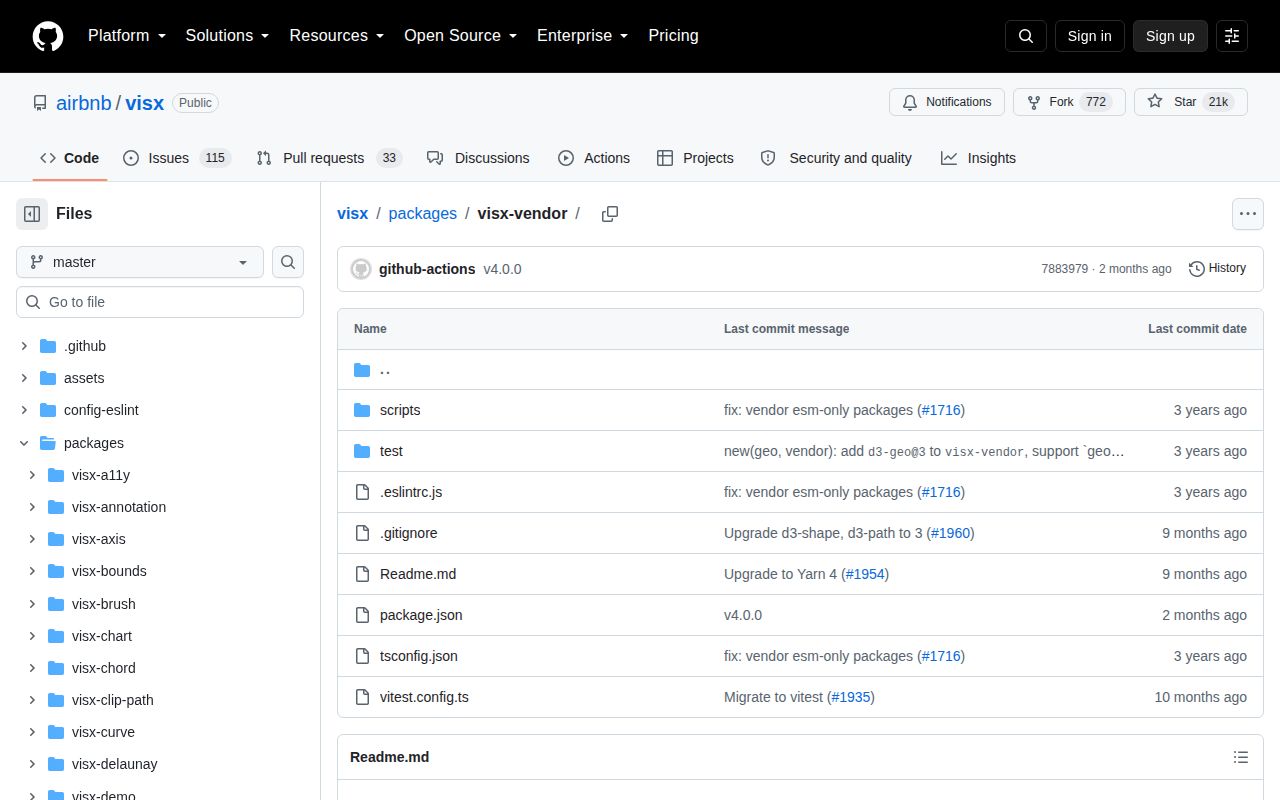Click the Sign in button
Image resolution: width=1280 pixels, height=800 pixels.
[x=1089, y=36]
